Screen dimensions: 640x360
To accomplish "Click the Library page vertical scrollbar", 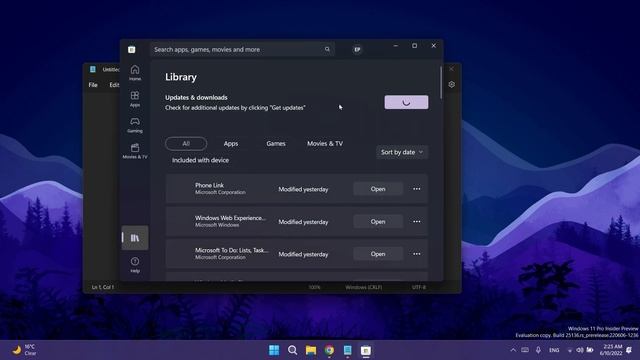I will click(x=441, y=83).
